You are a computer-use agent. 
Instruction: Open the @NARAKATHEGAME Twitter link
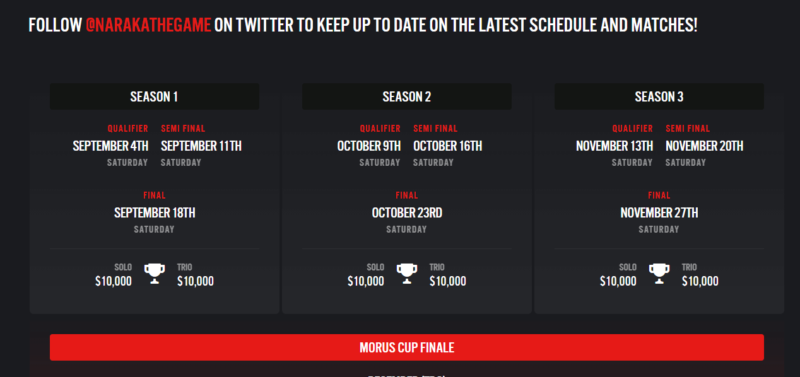[x=148, y=25]
